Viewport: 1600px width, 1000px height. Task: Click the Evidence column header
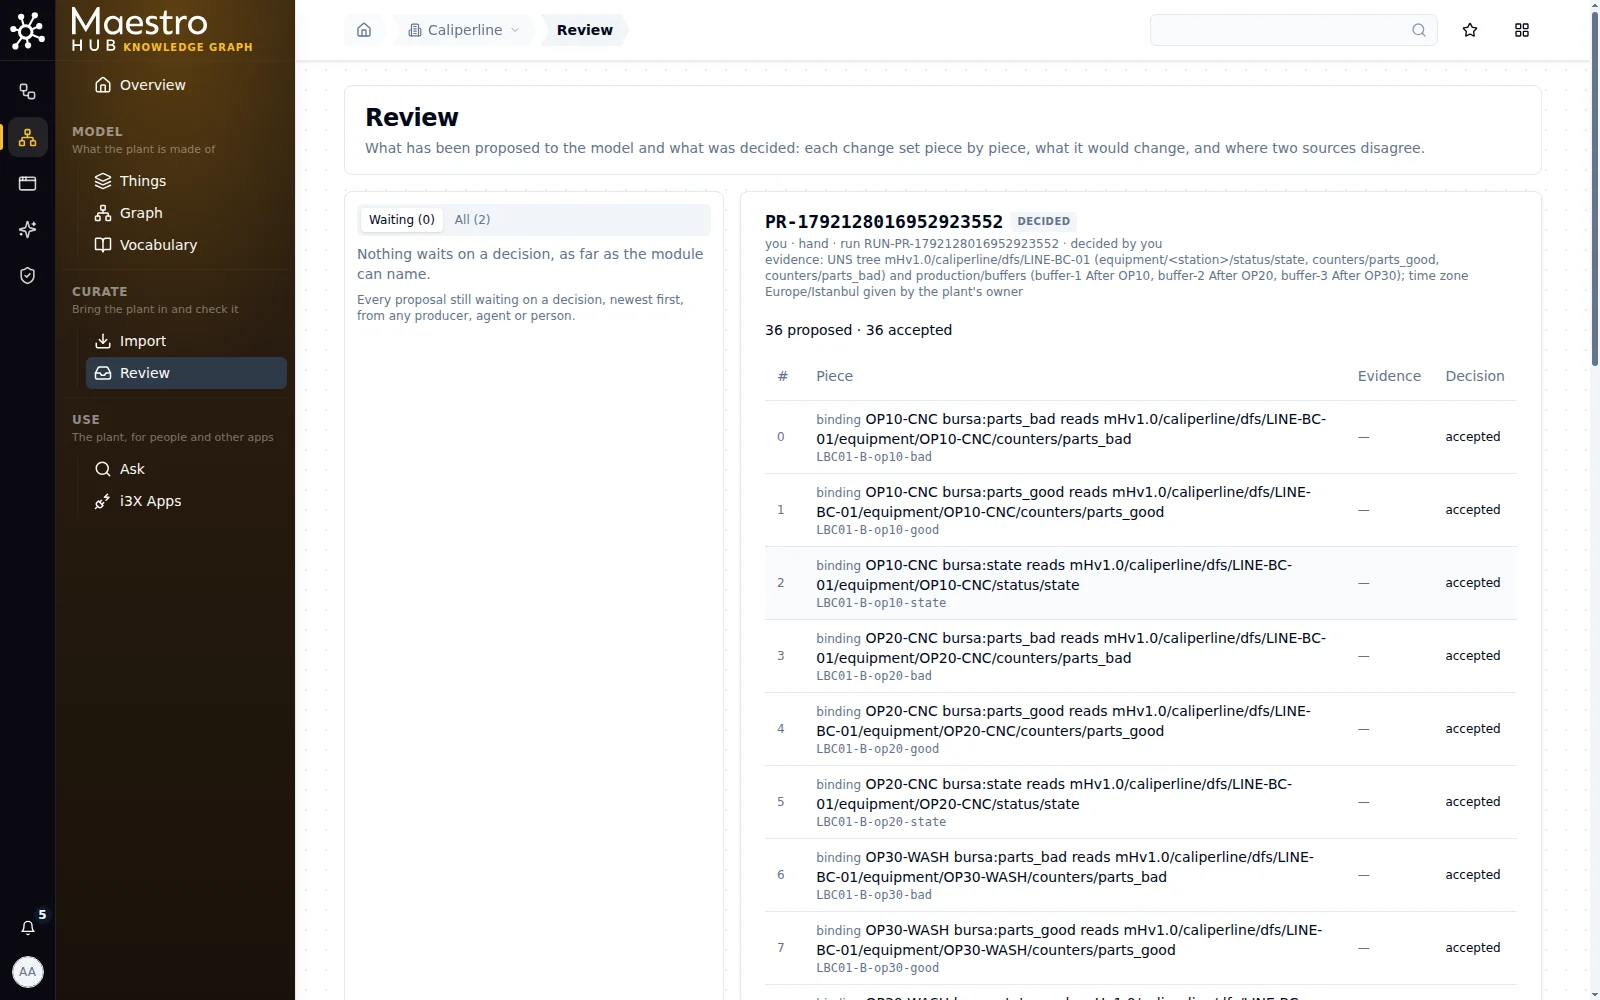pyautogui.click(x=1389, y=376)
